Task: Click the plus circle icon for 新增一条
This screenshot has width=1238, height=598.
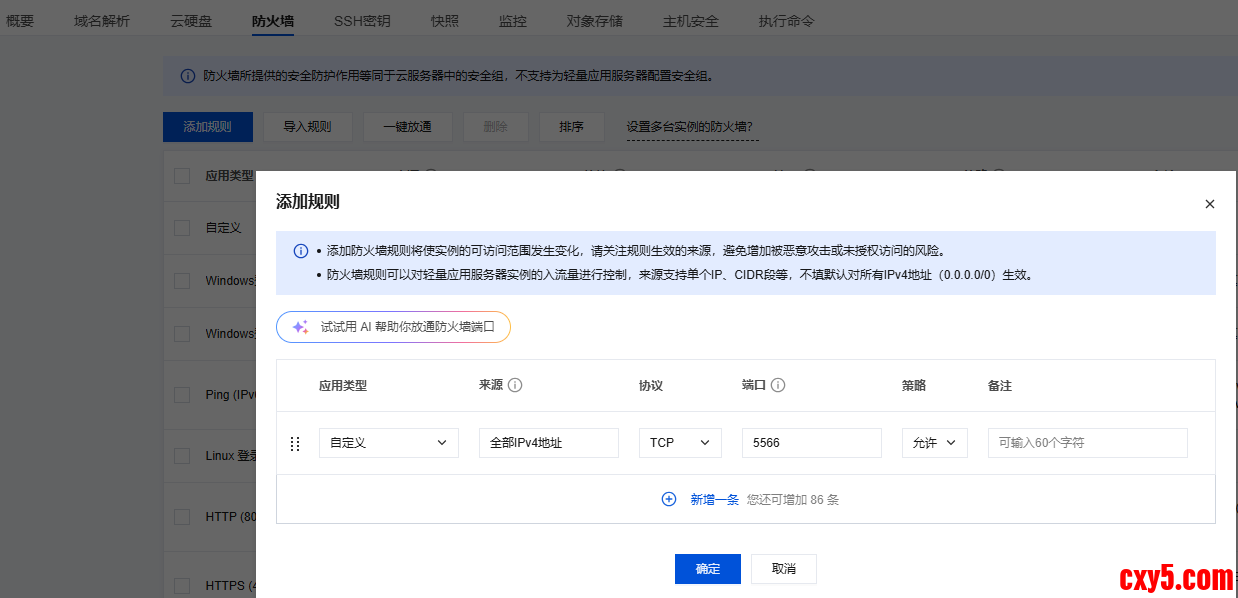Action: coord(669,499)
